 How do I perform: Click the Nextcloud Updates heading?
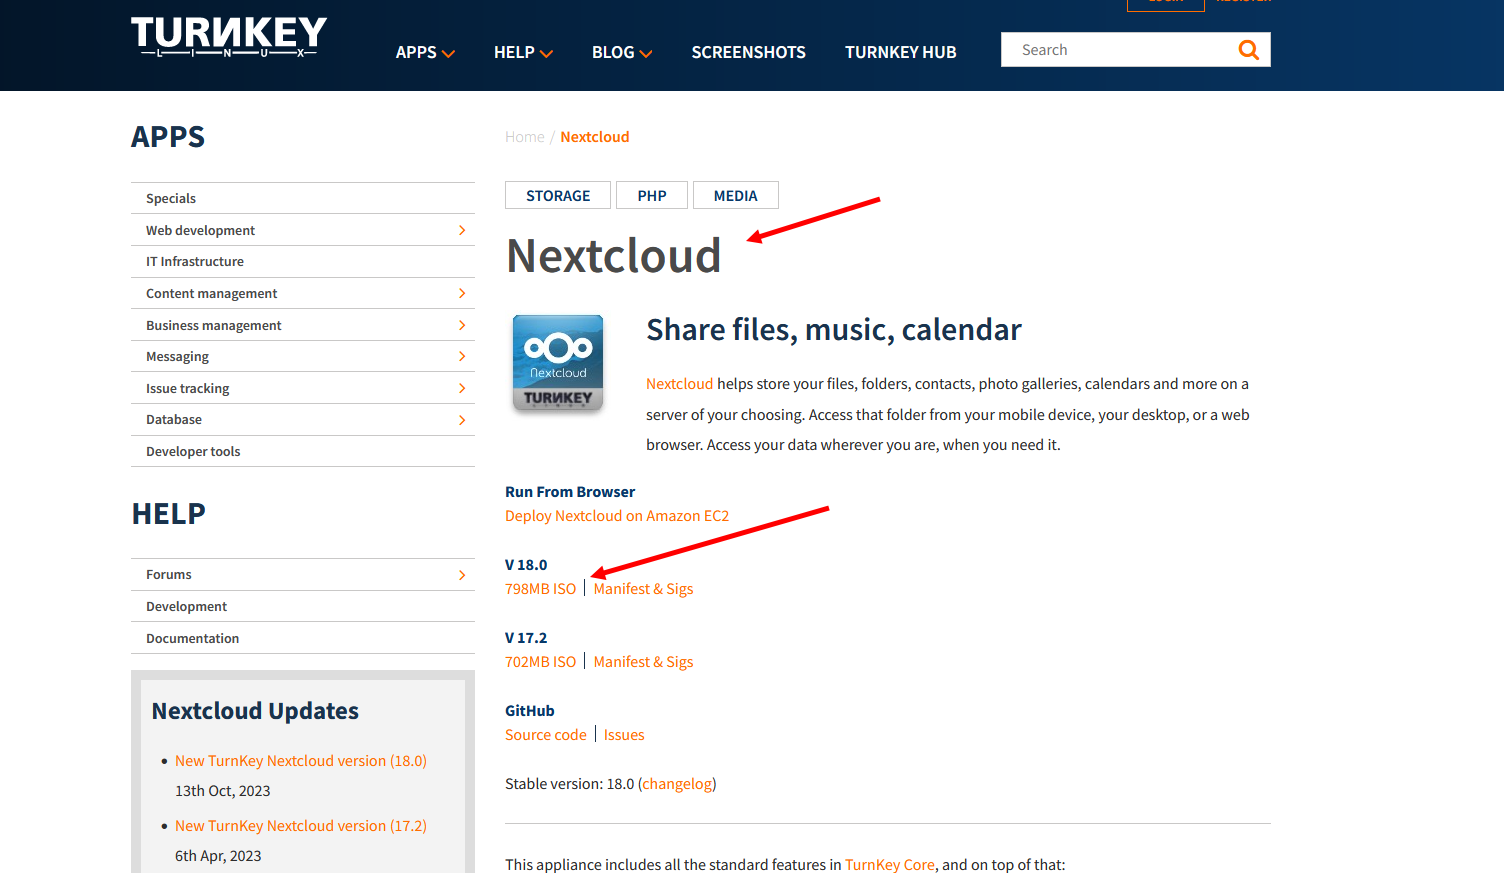(x=255, y=711)
